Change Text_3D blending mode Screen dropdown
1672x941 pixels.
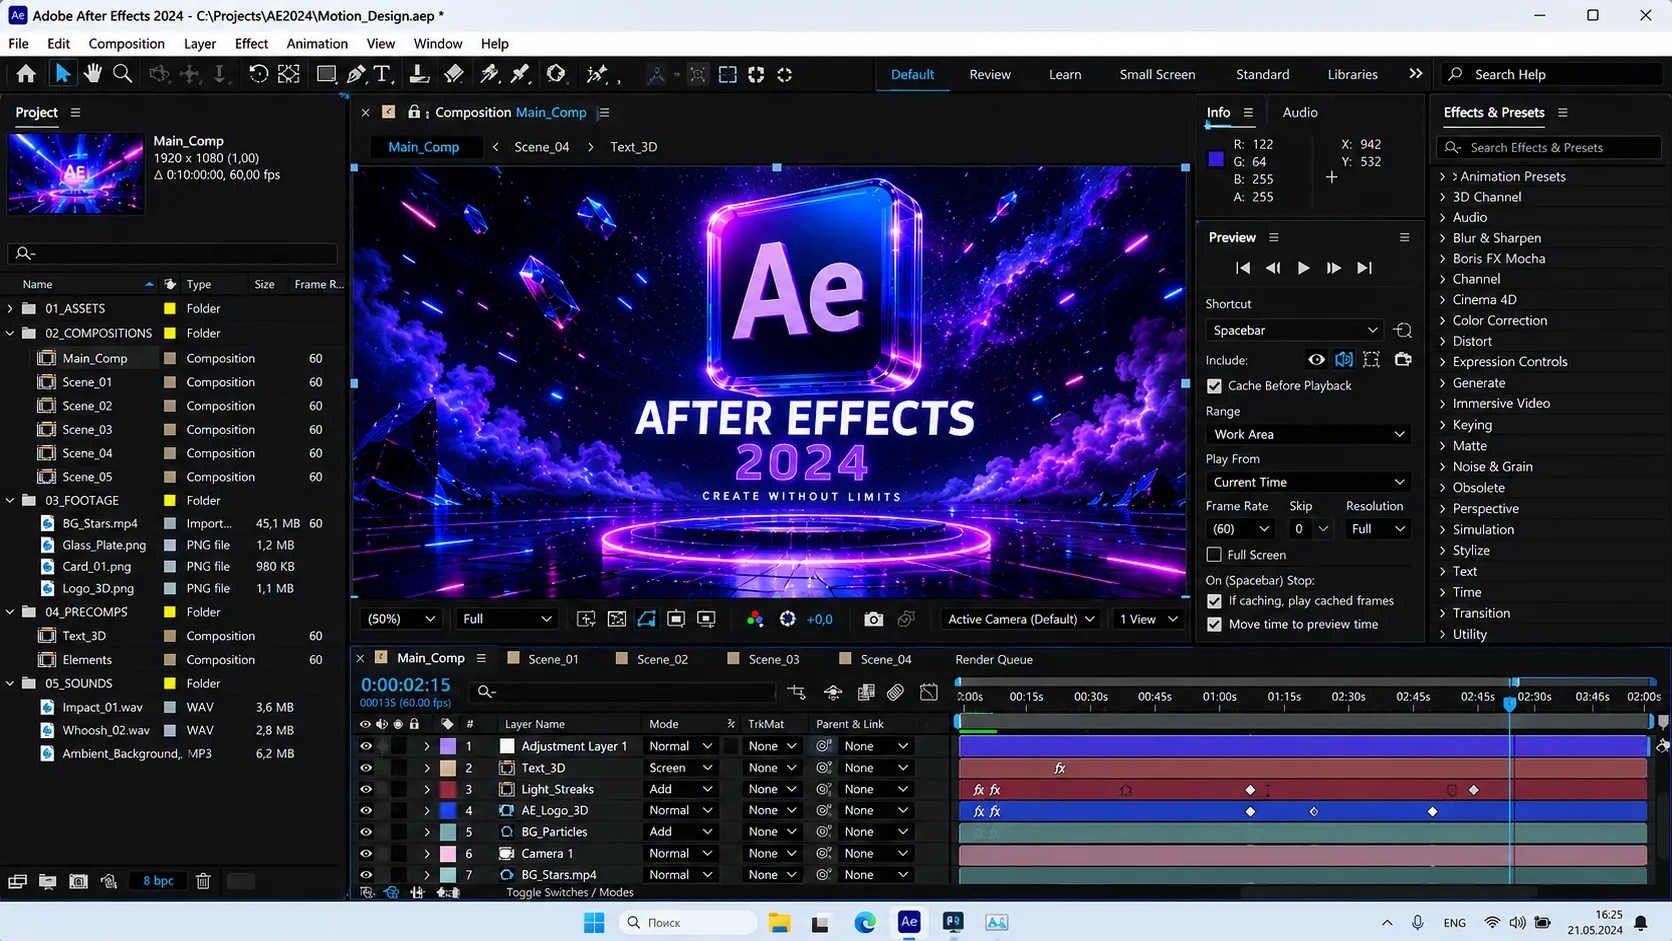click(x=680, y=768)
